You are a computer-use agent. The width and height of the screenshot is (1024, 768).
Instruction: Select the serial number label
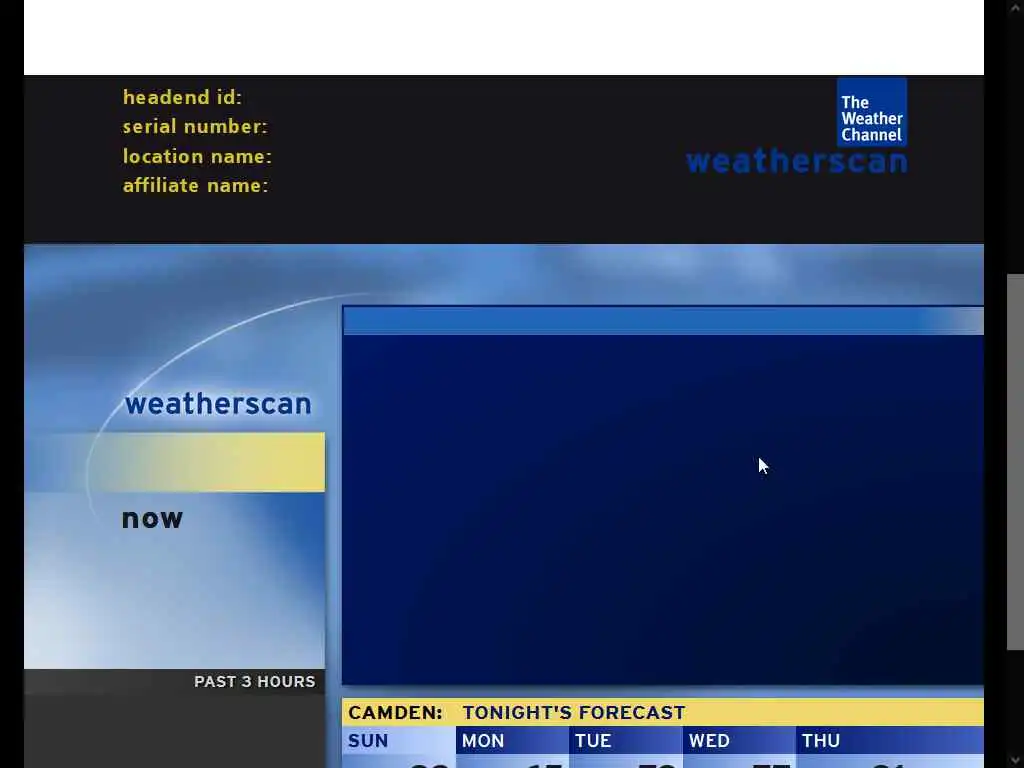195,127
